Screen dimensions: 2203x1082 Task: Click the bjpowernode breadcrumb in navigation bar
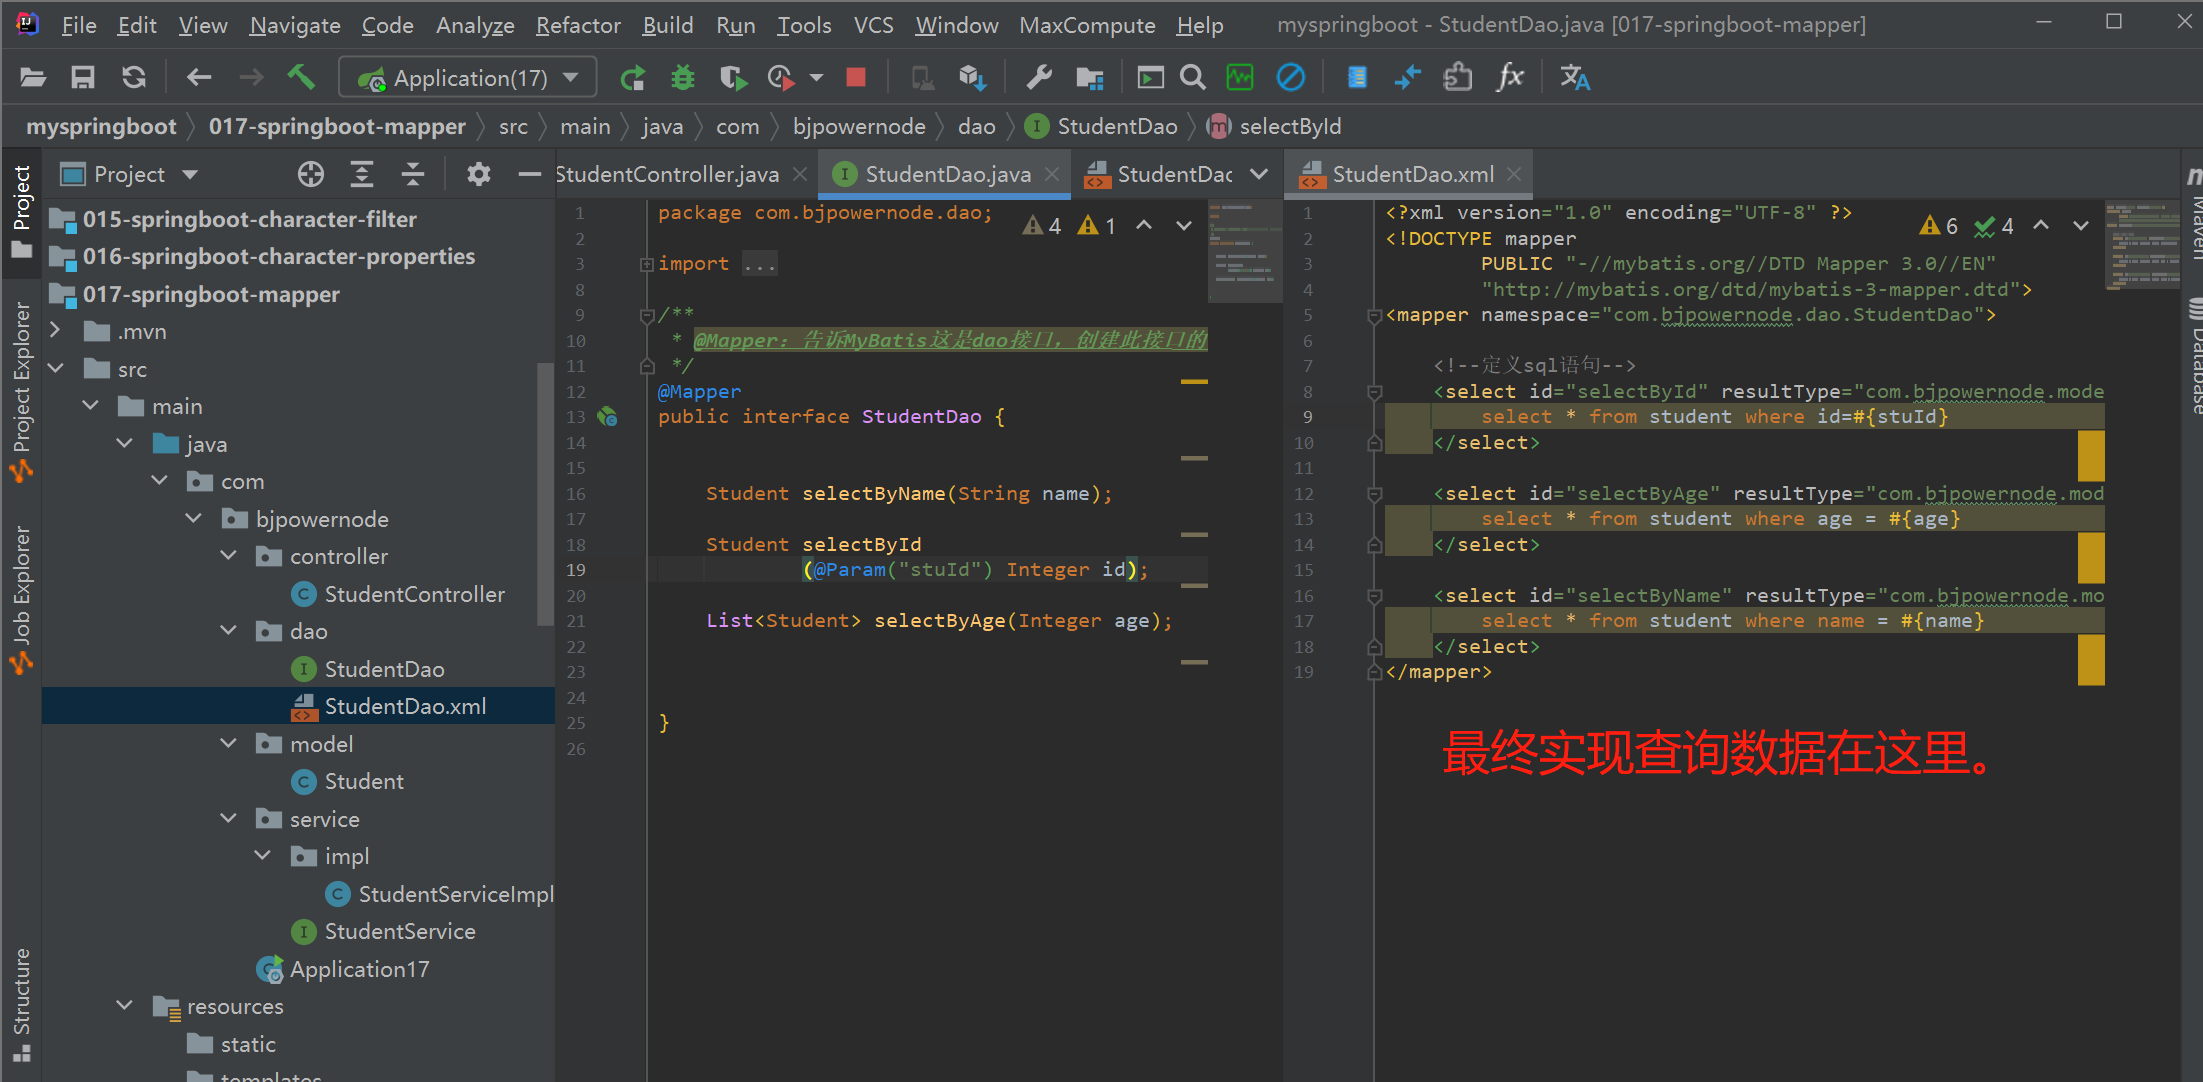[859, 127]
